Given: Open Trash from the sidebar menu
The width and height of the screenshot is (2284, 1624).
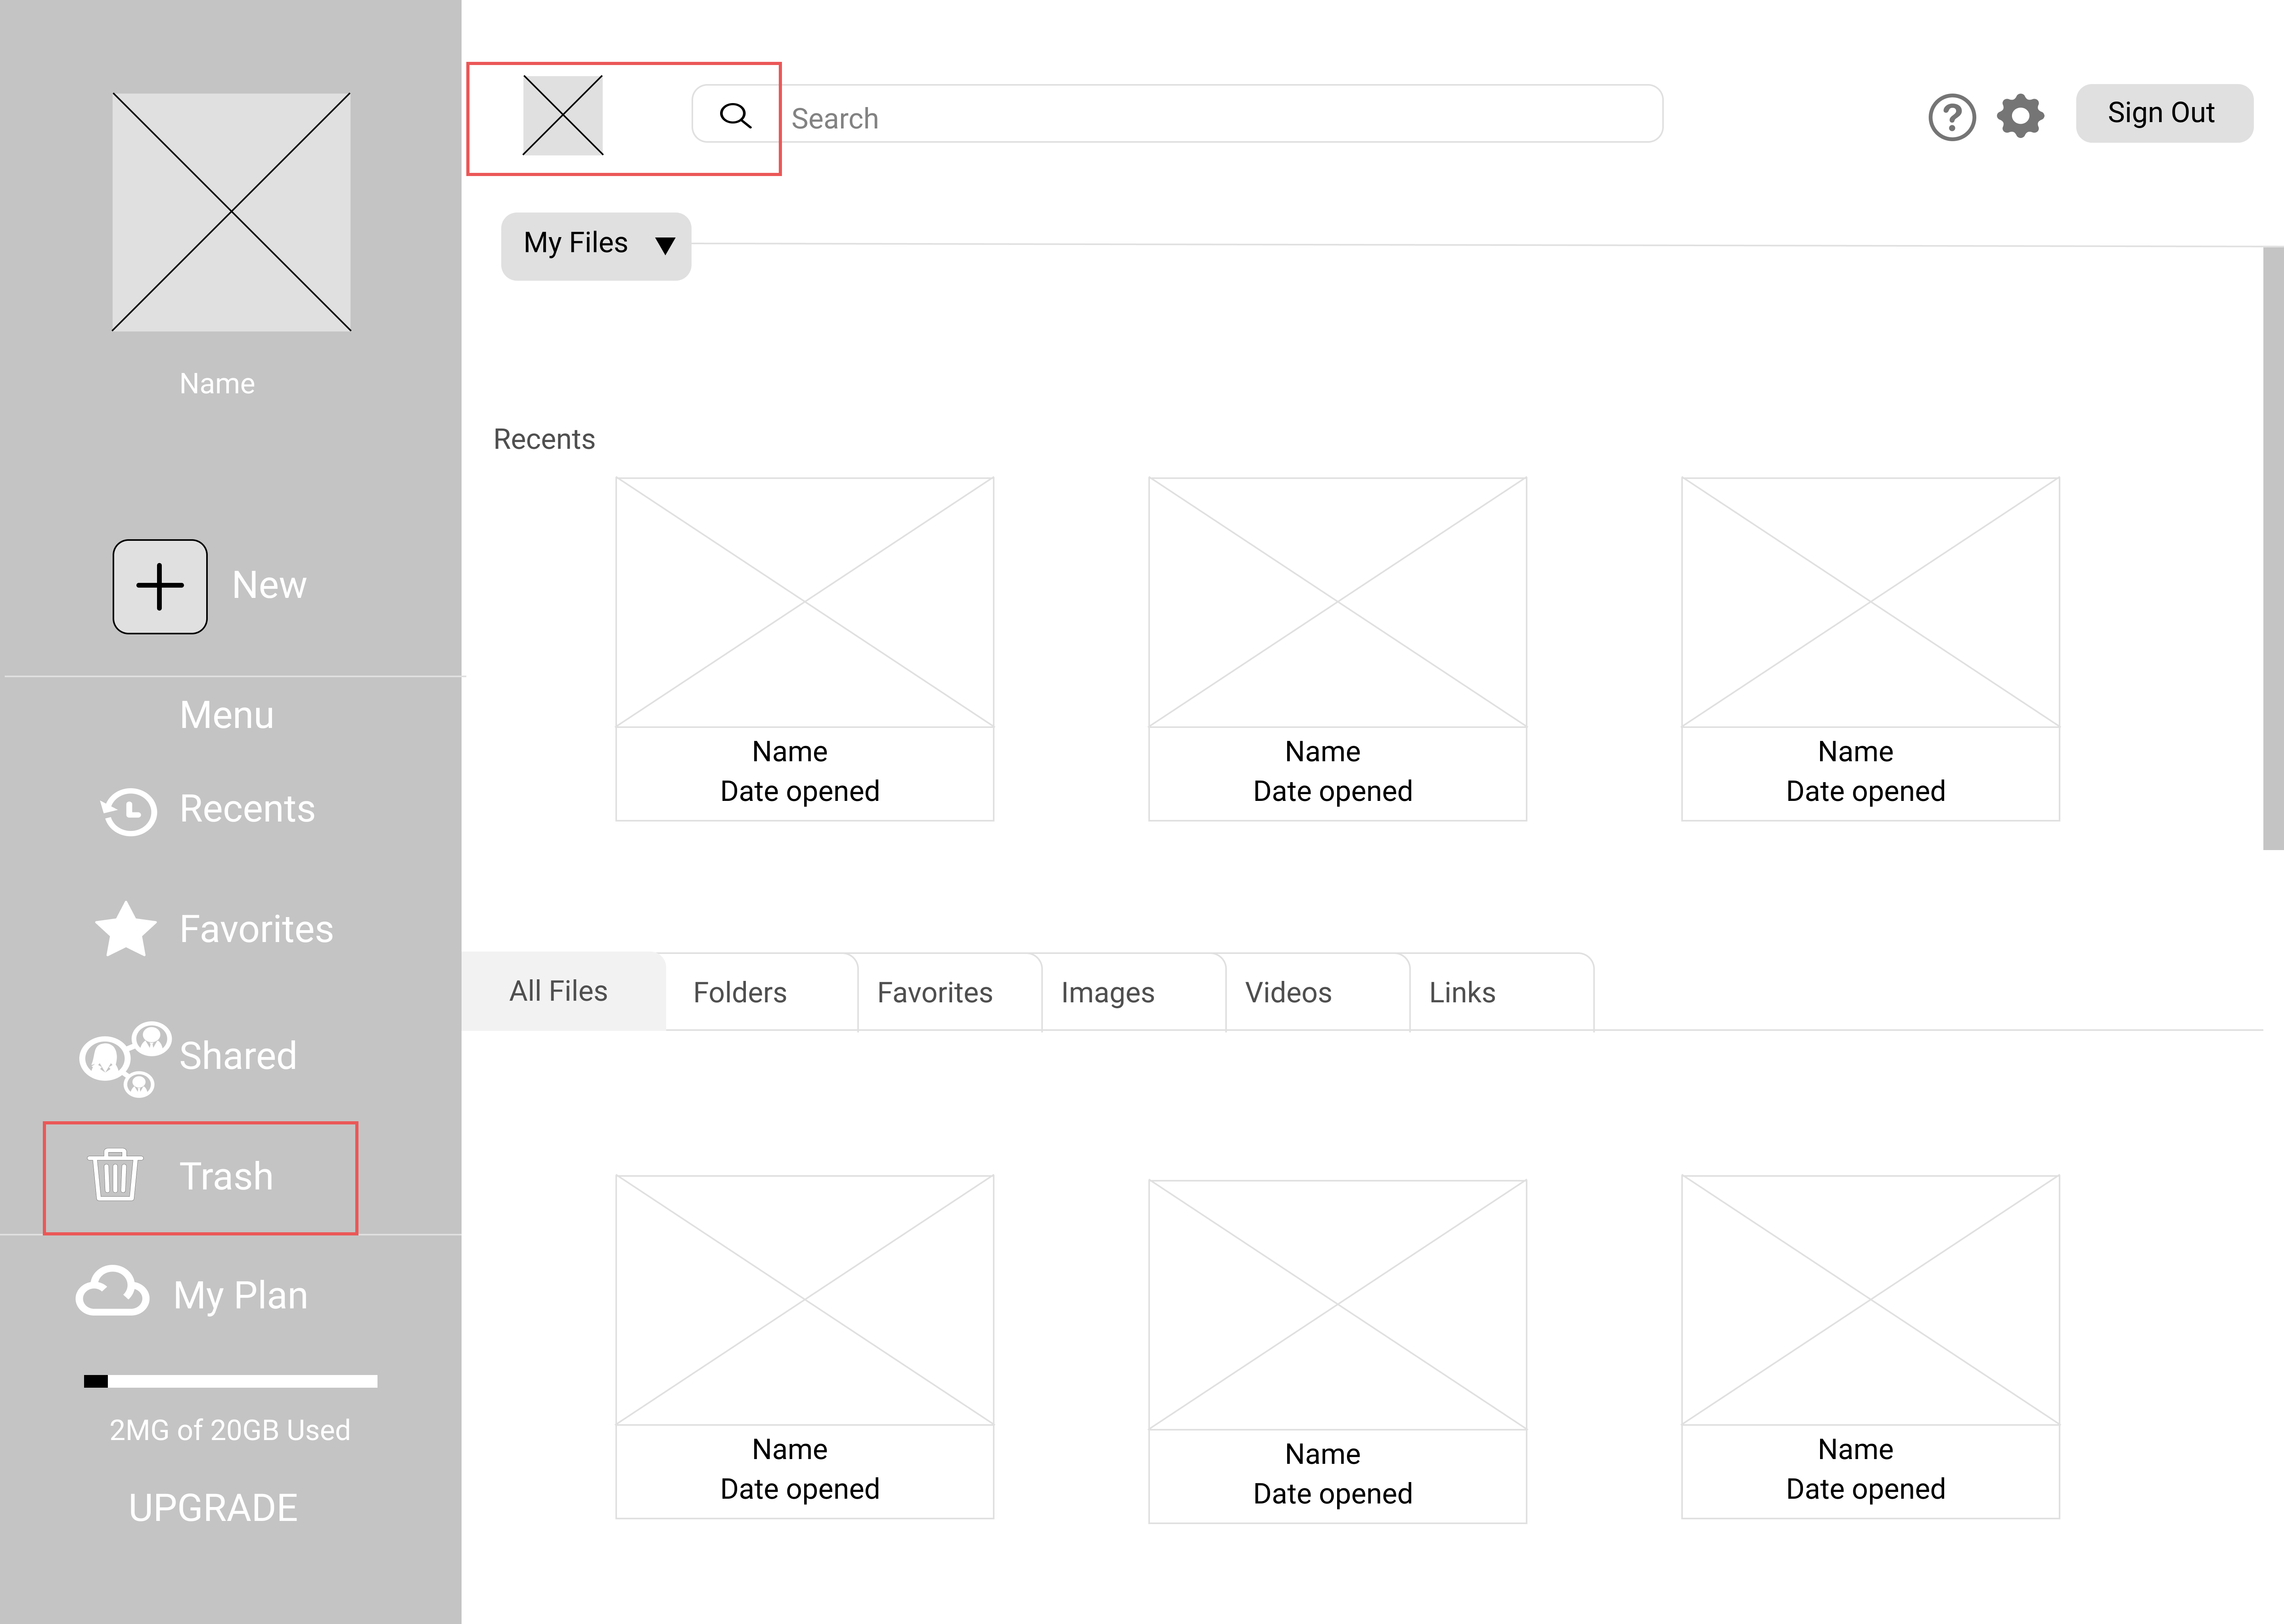Looking at the screenshot, I should (x=226, y=1177).
